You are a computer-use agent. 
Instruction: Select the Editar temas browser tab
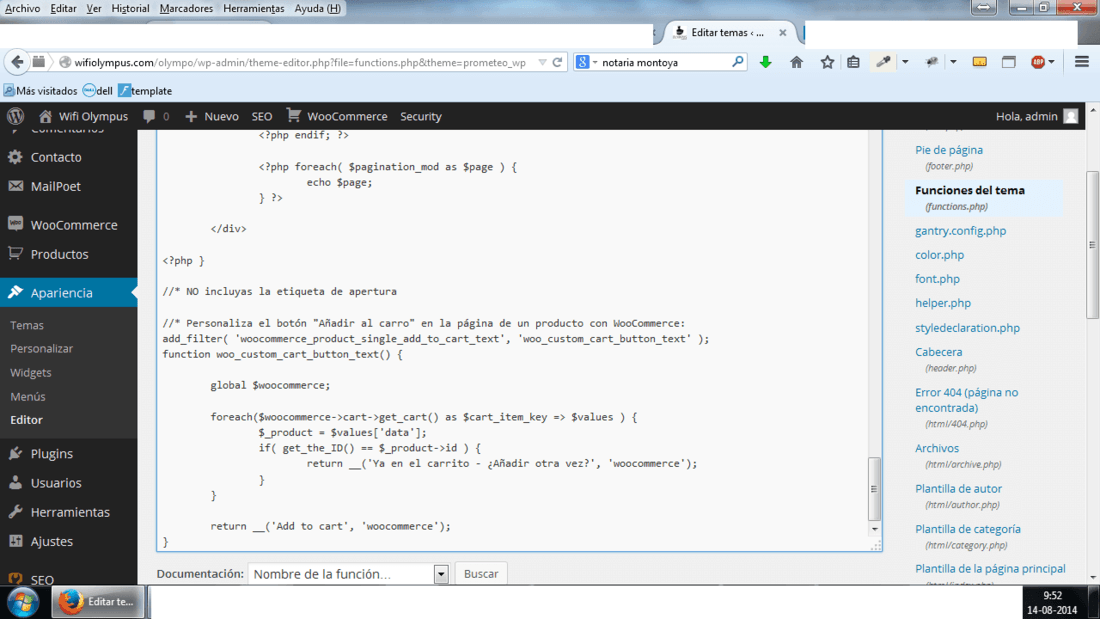pyautogui.click(x=727, y=32)
